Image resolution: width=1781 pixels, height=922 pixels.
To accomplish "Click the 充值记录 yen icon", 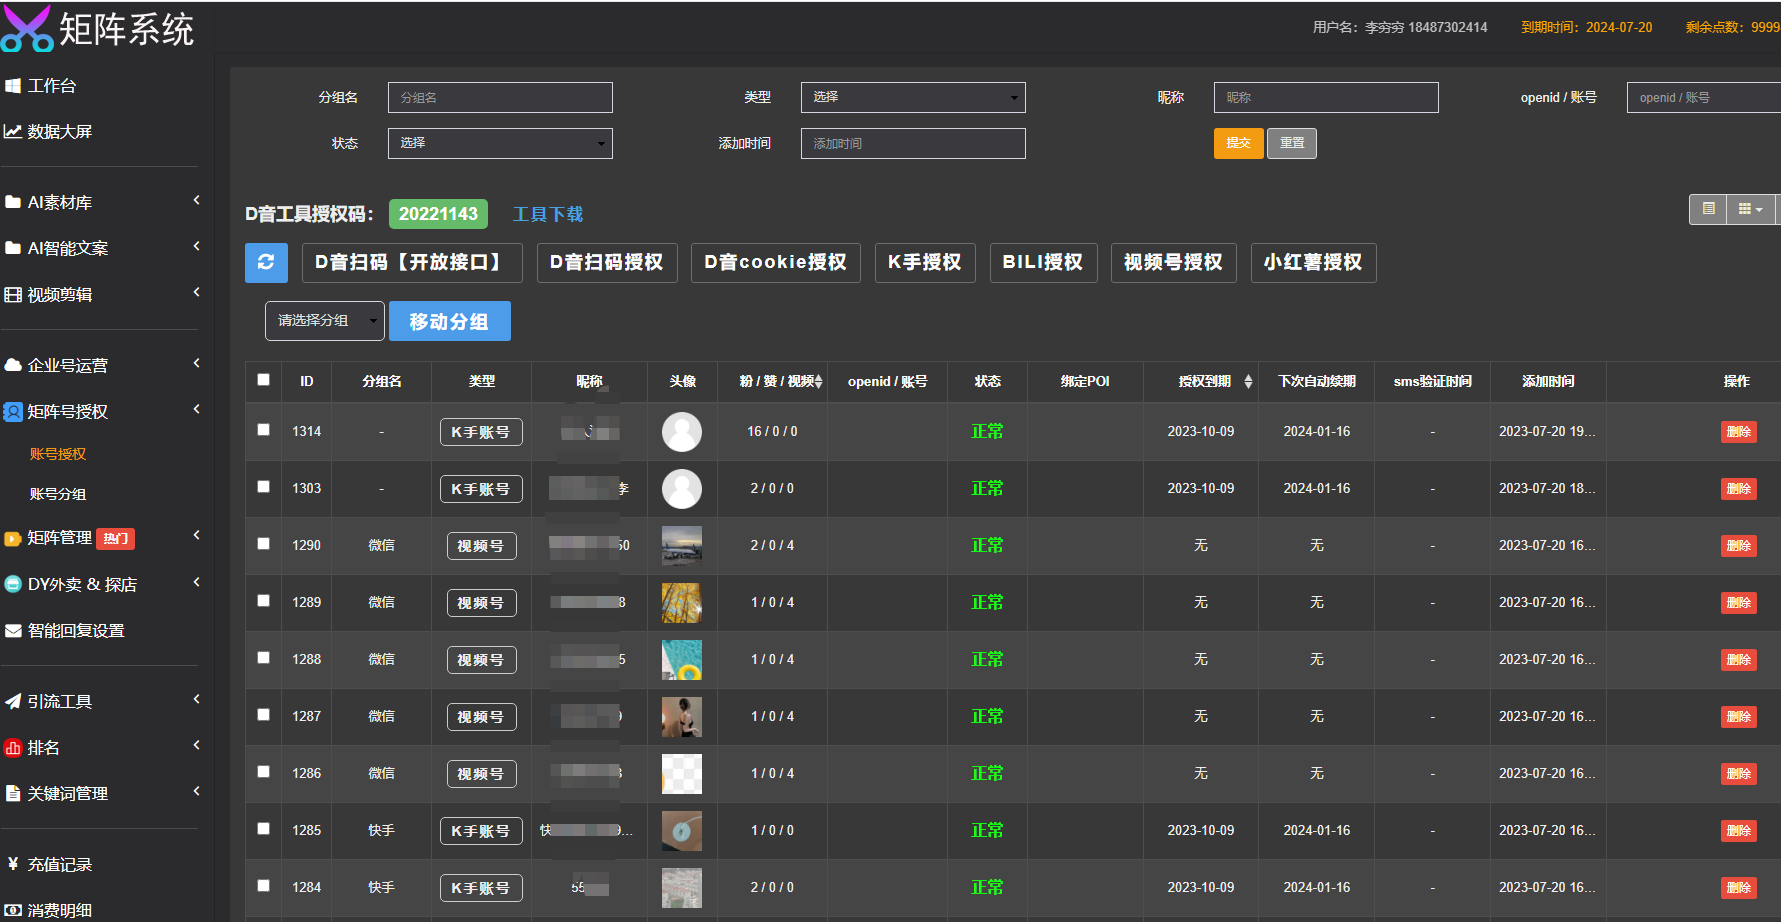I will click(x=13, y=864).
